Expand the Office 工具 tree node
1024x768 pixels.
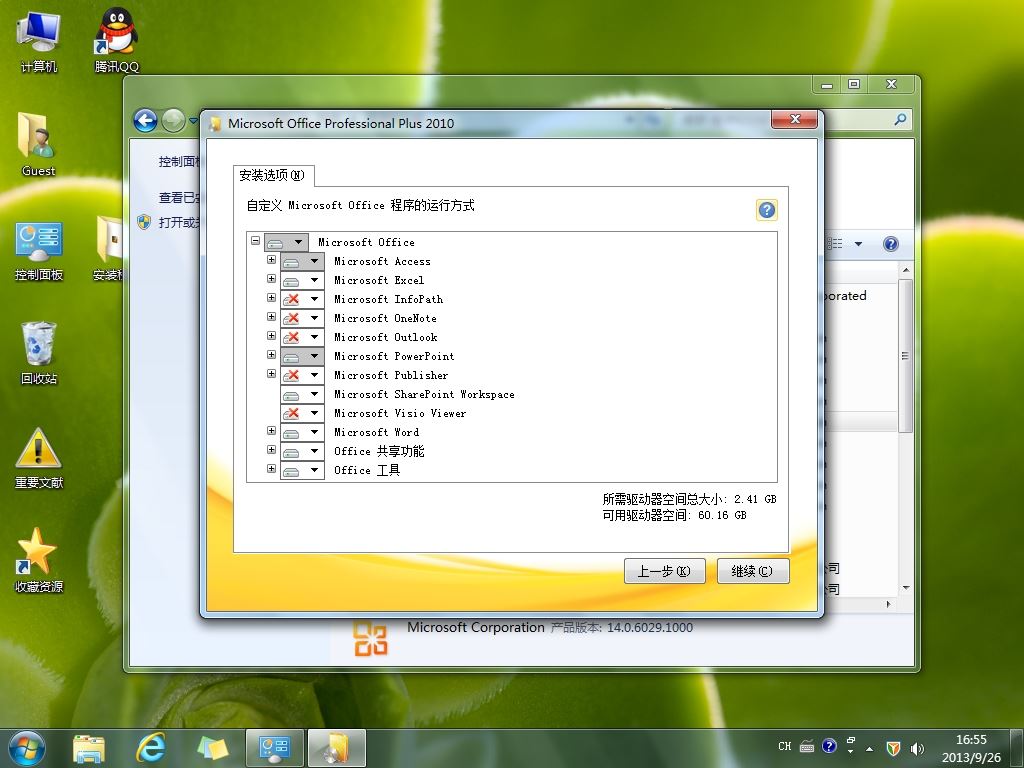click(x=272, y=468)
